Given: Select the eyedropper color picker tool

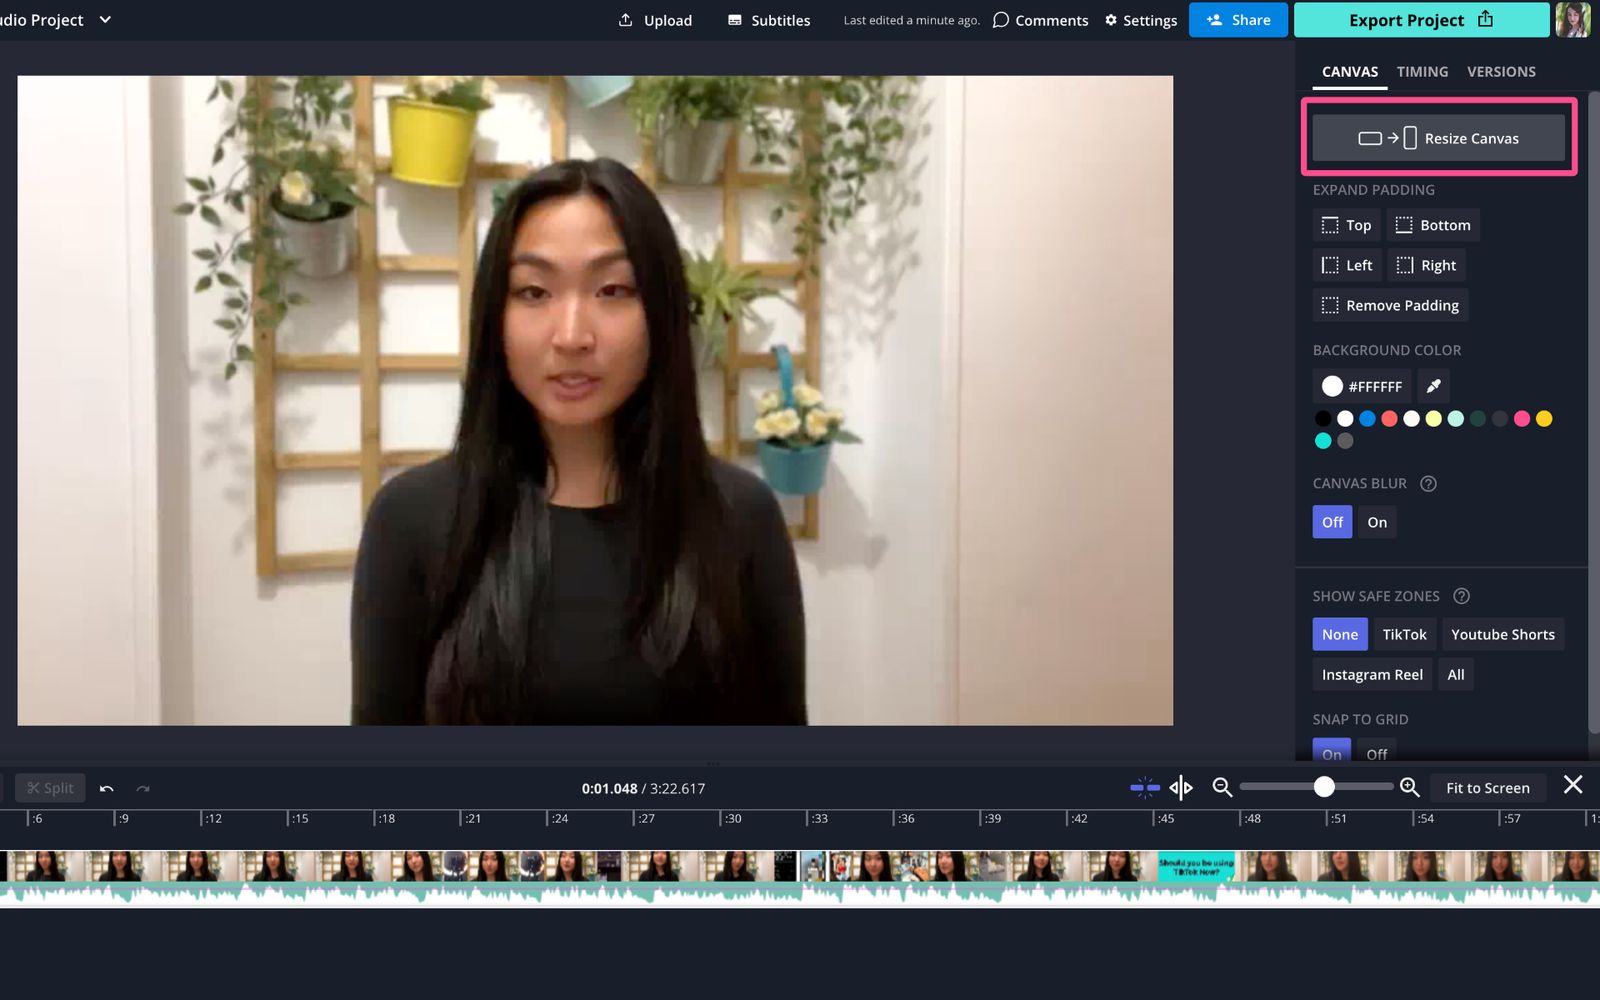Looking at the screenshot, I should pyautogui.click(x=1433, y=386).
